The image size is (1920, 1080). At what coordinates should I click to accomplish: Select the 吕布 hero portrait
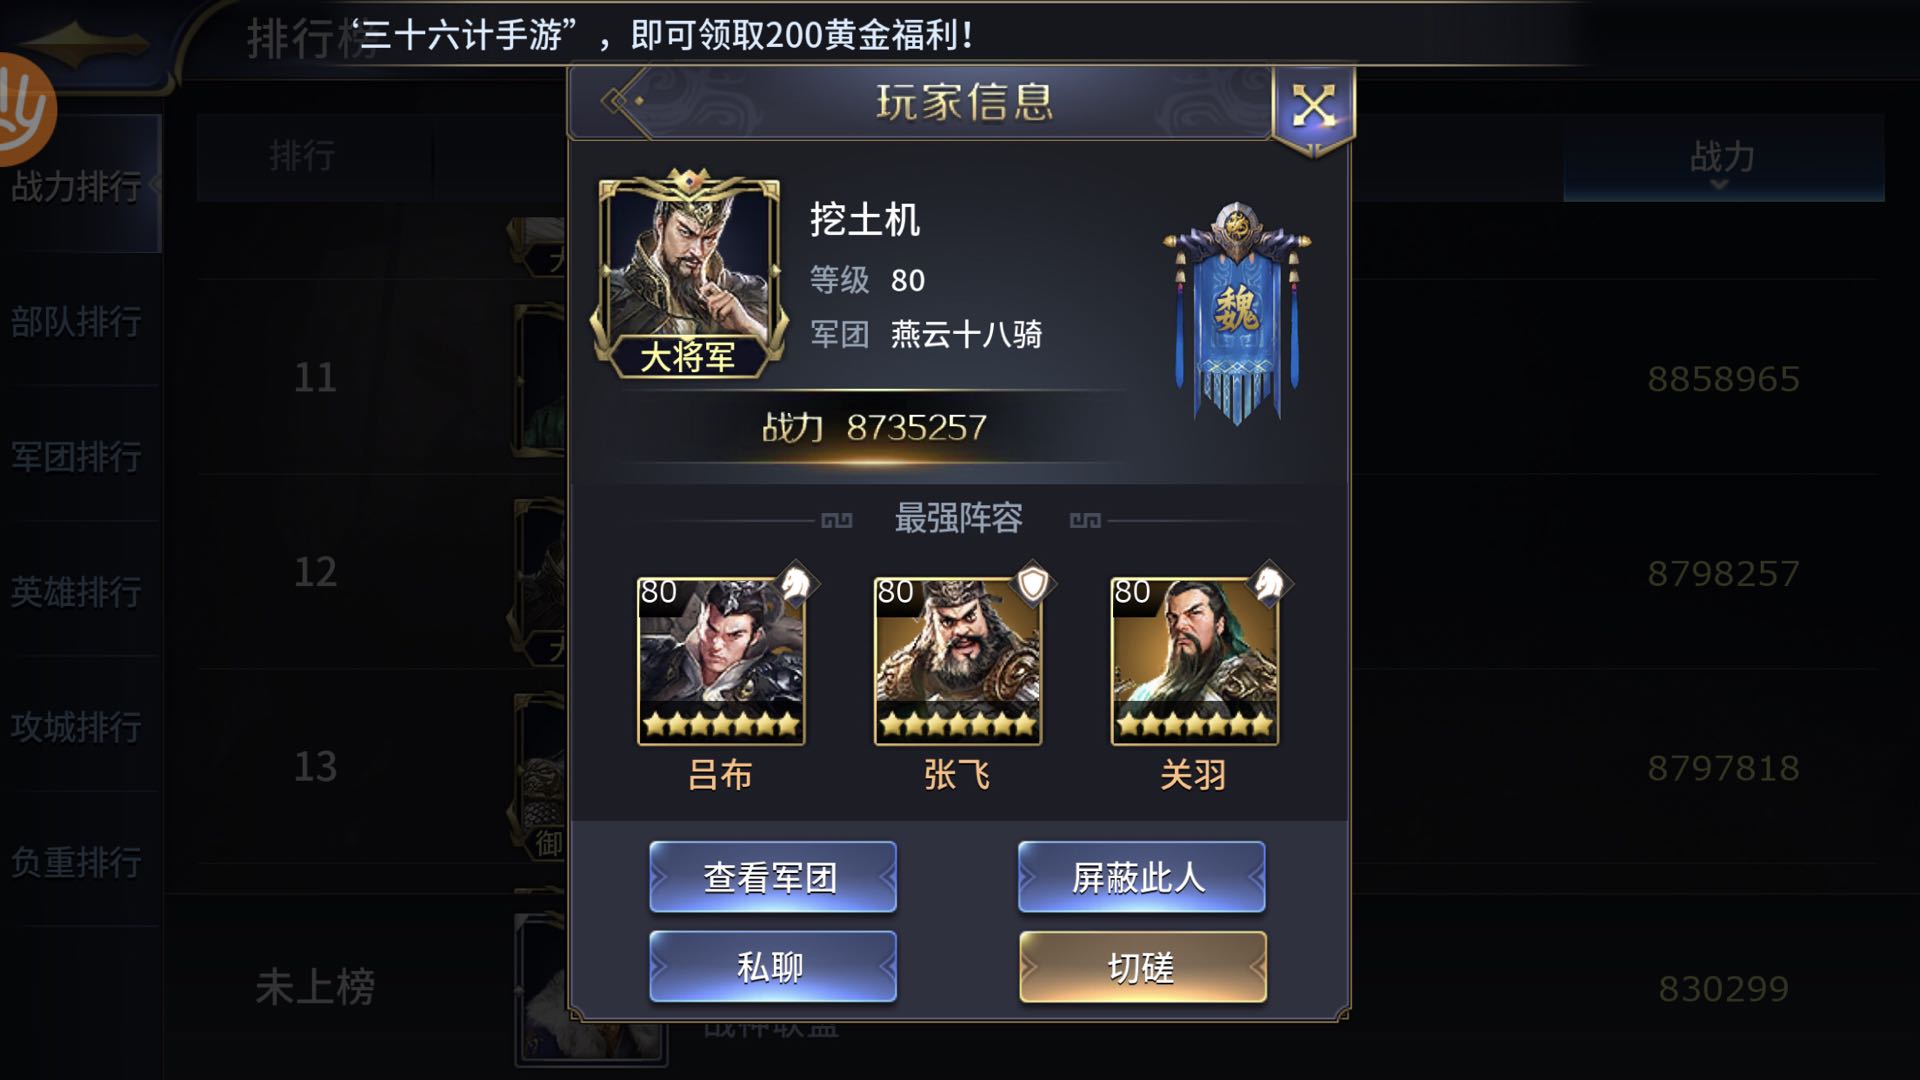pyautogui.click(x=721, y=661)
